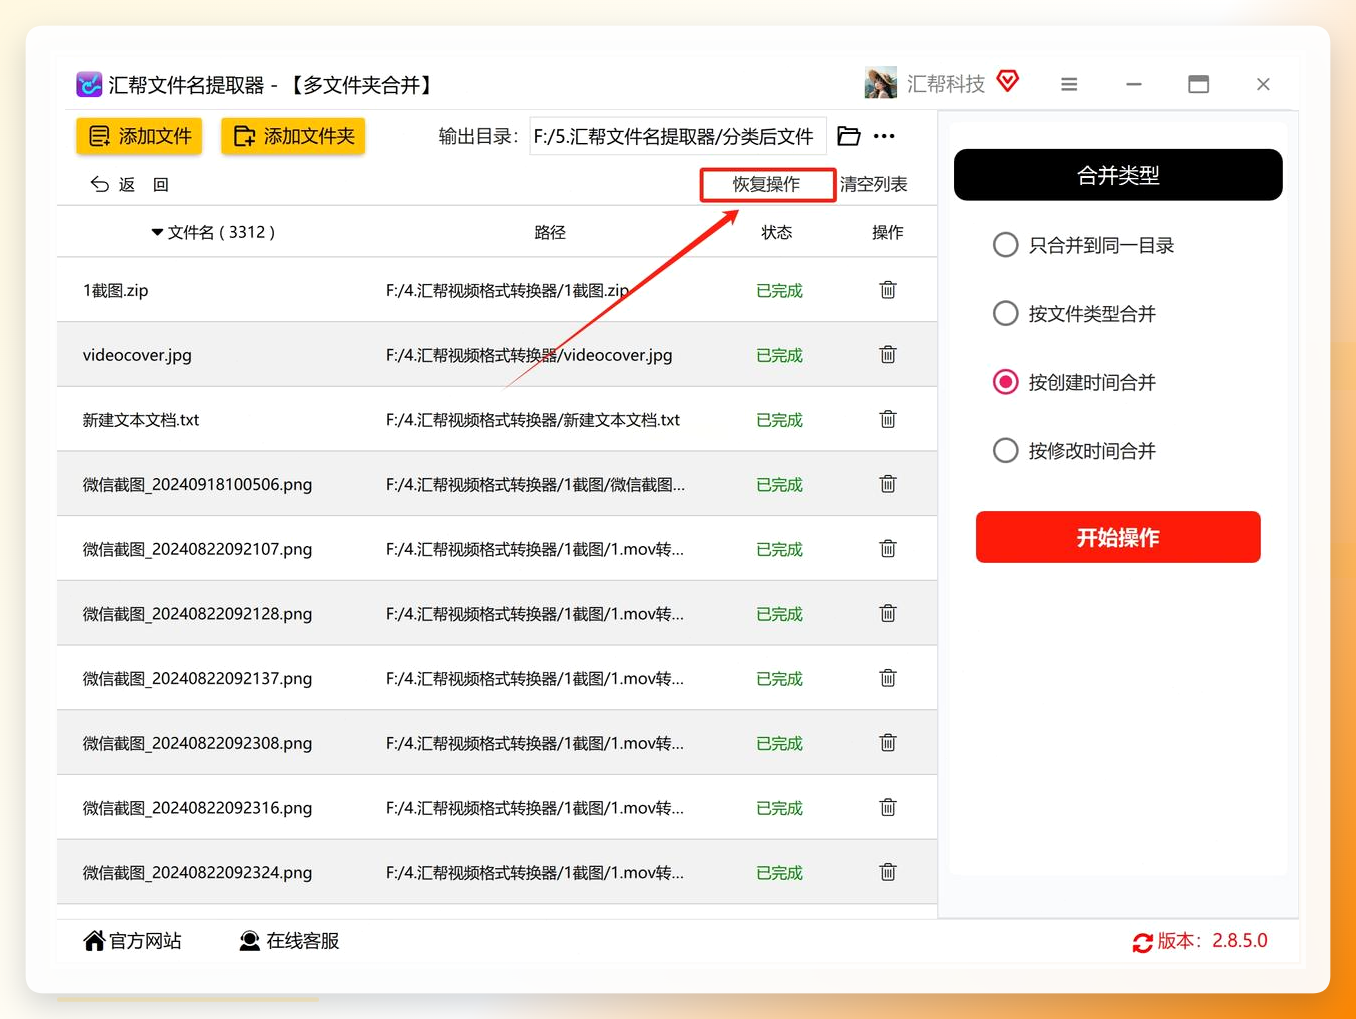Viewport: 1356px width, 1019px height.
Task: Start merging with 开始操作 button
Action: pos(1118,537)
